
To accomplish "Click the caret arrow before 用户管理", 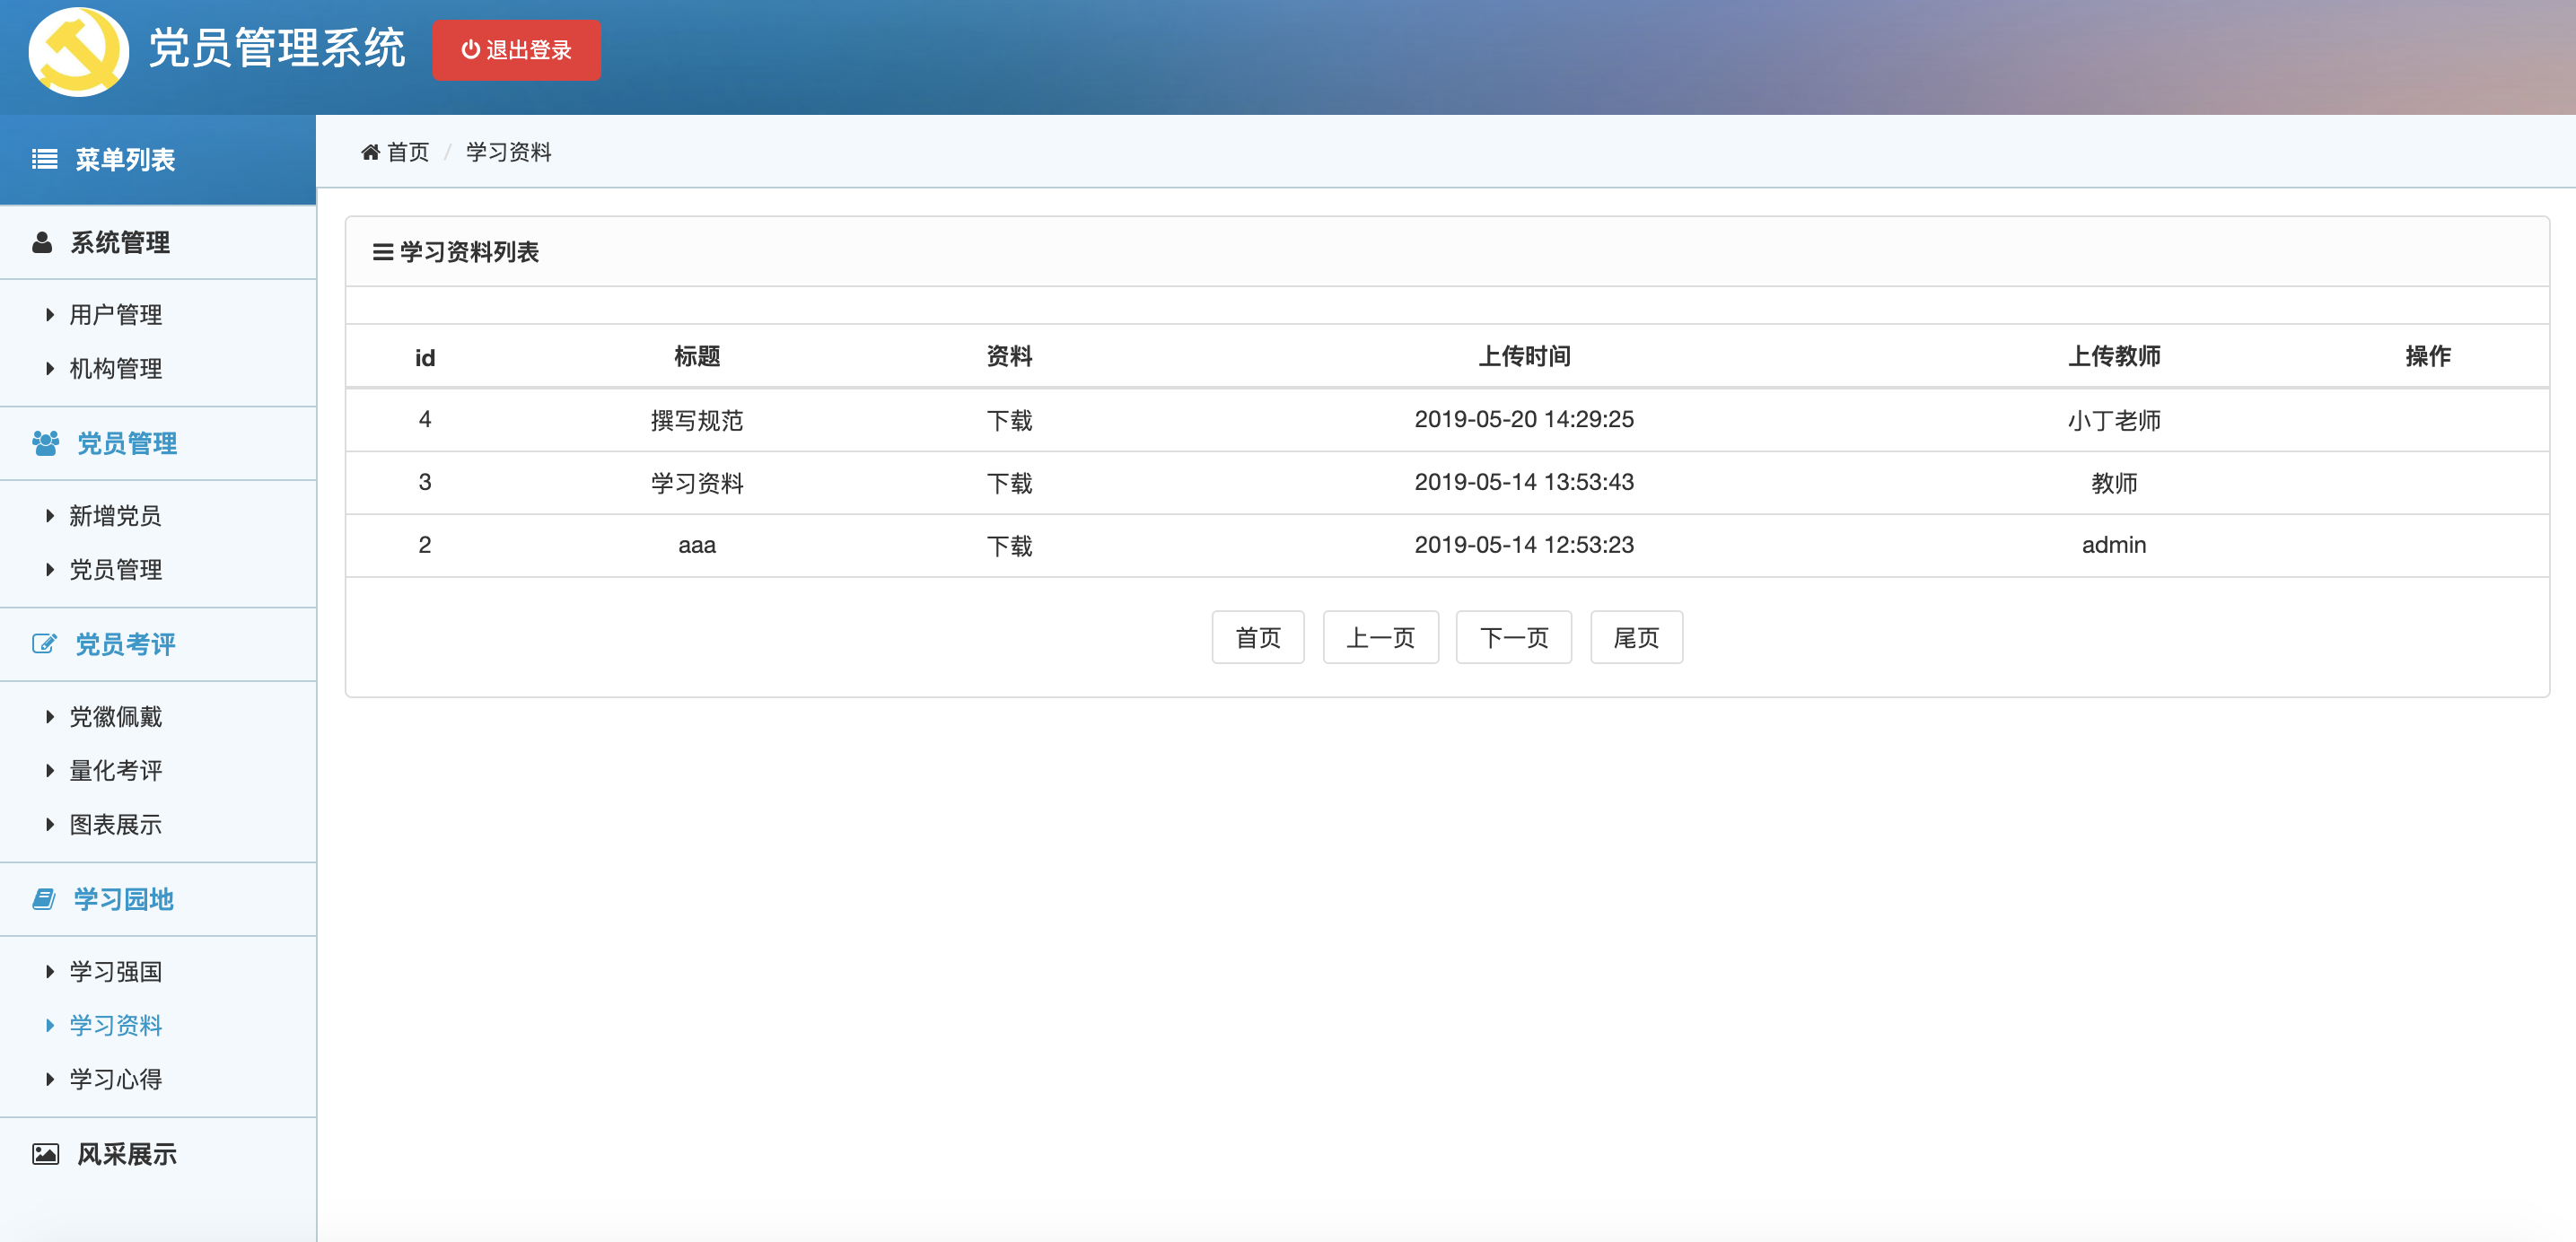I will [50, 315].
